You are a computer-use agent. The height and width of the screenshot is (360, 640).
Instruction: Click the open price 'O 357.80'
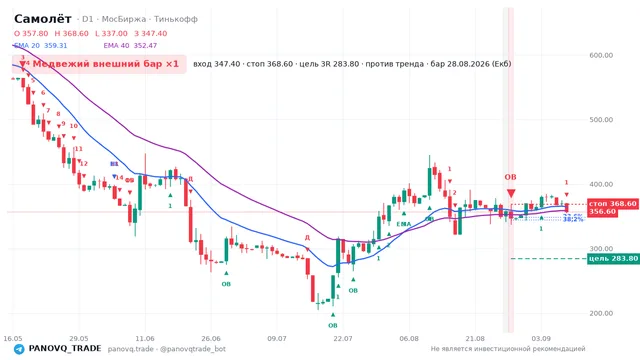(x=31, y=33)
